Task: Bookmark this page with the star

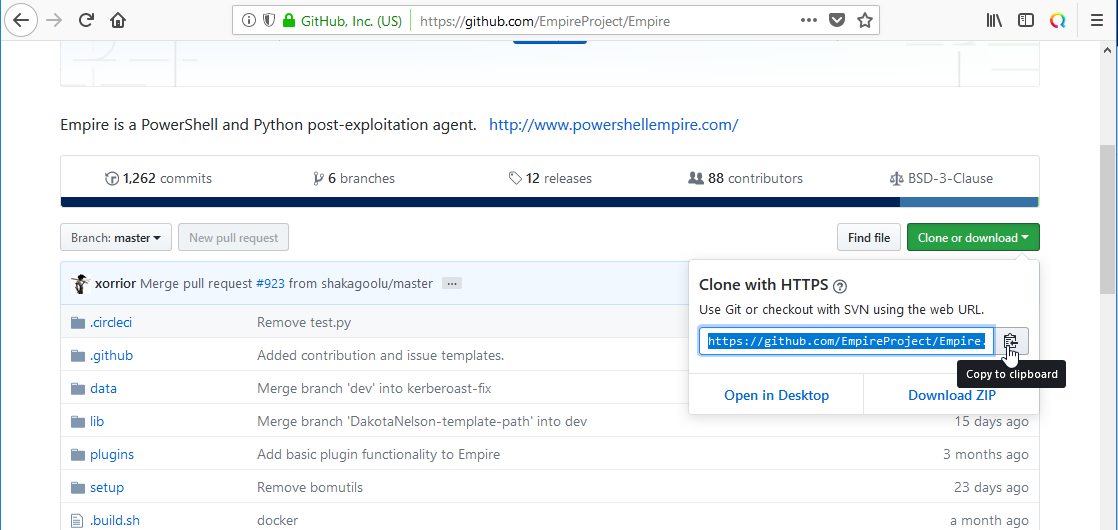Action: [865, 21]
